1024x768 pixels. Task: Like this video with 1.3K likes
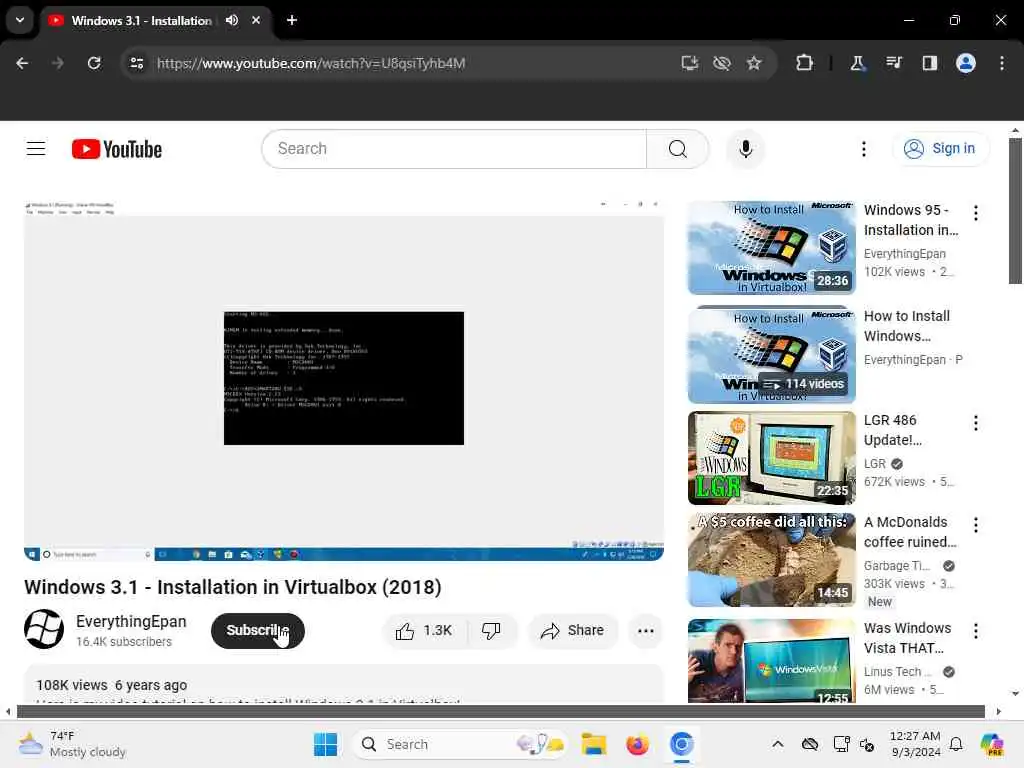[424, 631]
